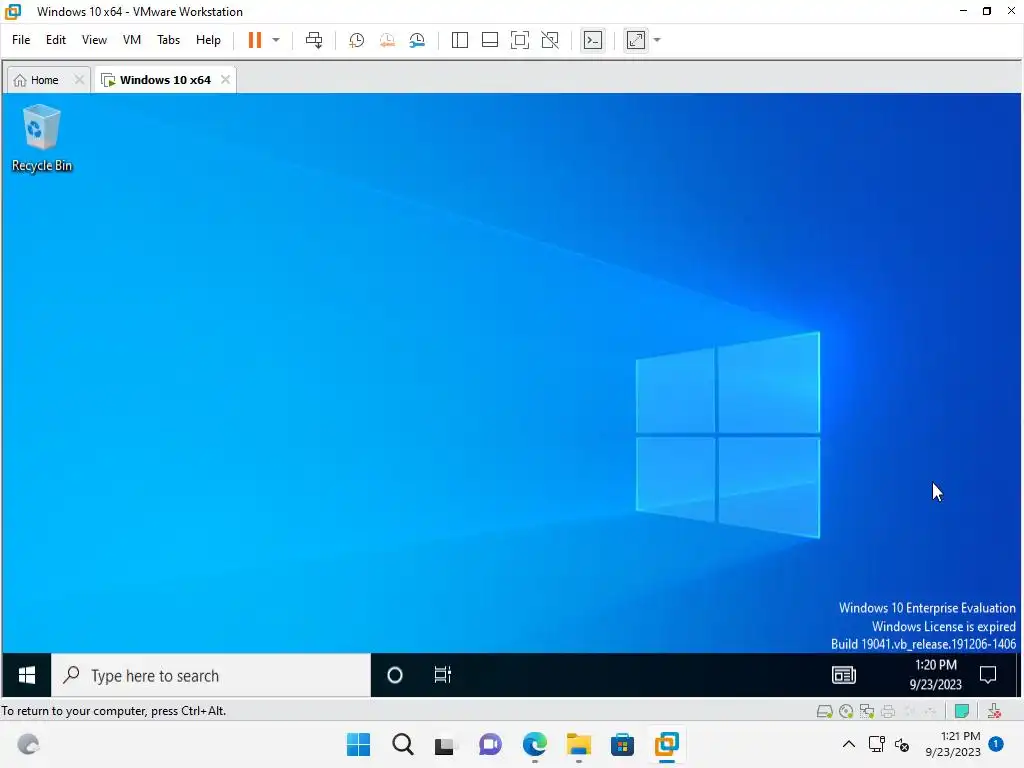Click the host network tray icon
This screenshot has width=1024, height=768.
876,744
